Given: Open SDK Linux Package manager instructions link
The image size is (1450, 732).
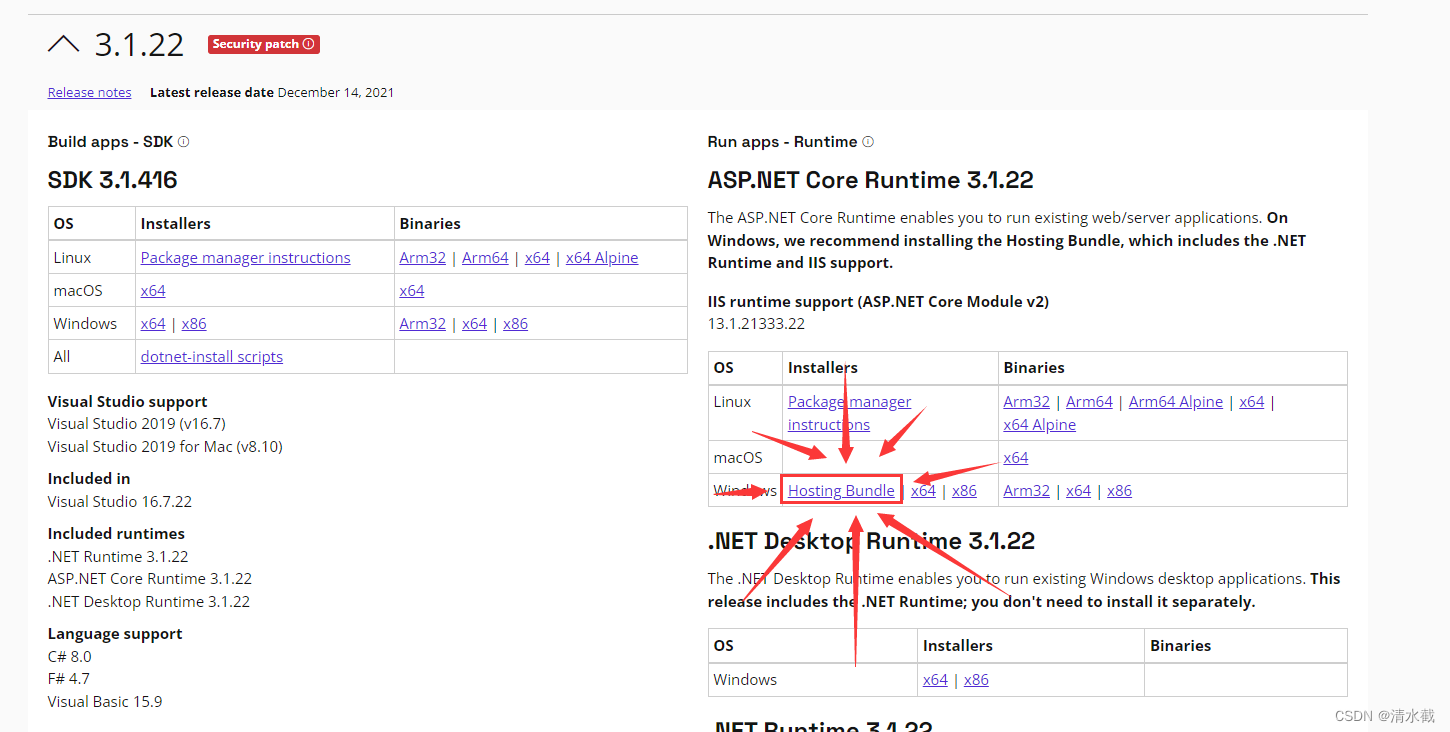Looking at the screenshot, I should coord(245,257).
